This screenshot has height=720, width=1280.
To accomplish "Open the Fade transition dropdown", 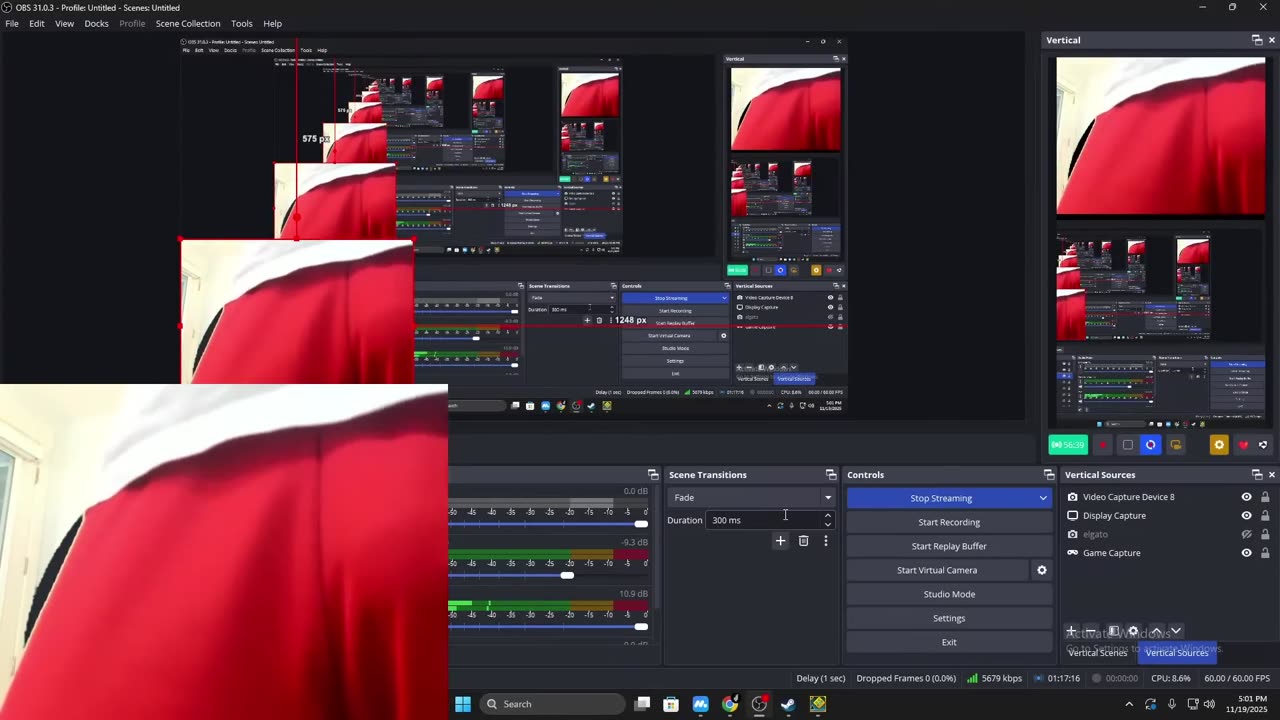I will point(752,497).
